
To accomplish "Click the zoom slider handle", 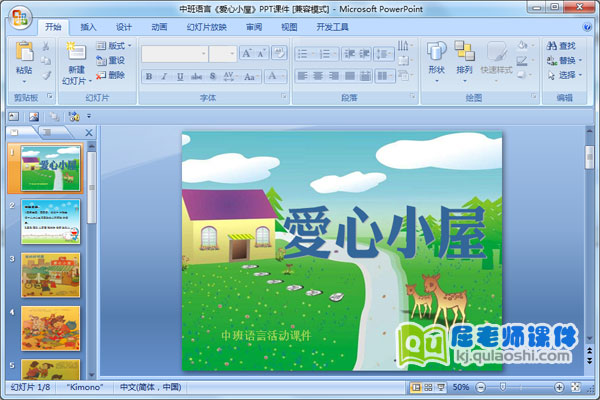I will 503,387.
